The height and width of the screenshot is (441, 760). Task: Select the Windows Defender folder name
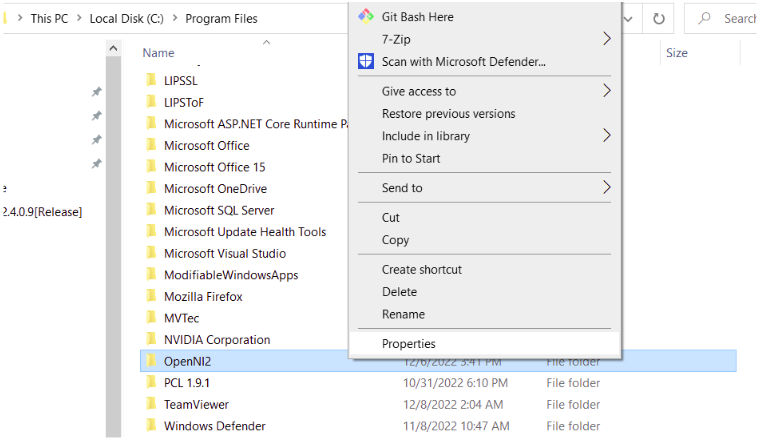[215, 426]
